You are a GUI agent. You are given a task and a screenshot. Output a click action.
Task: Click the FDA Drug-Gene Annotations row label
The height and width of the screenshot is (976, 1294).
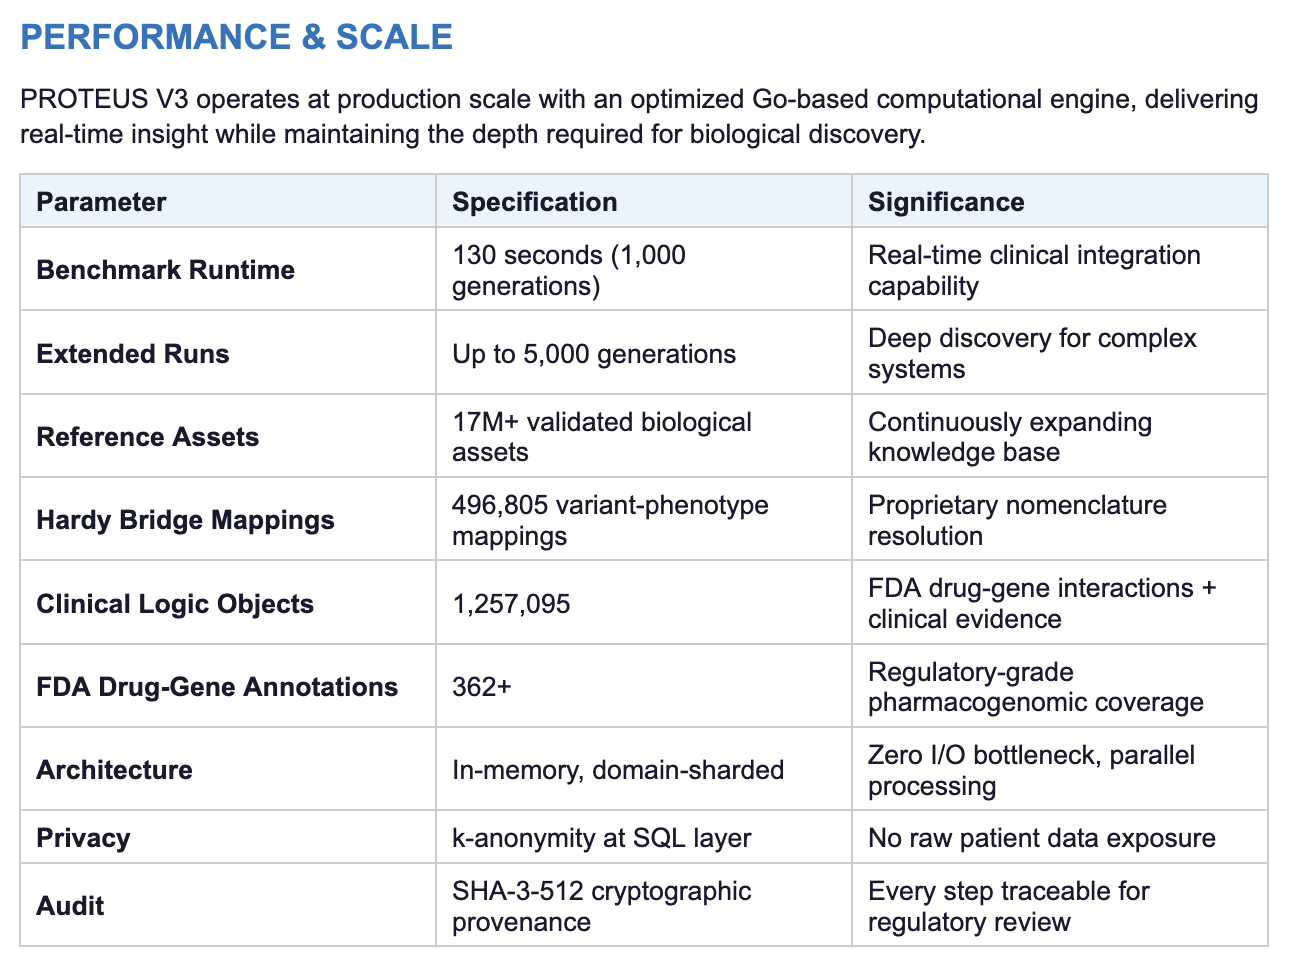(x=216, y=687)
